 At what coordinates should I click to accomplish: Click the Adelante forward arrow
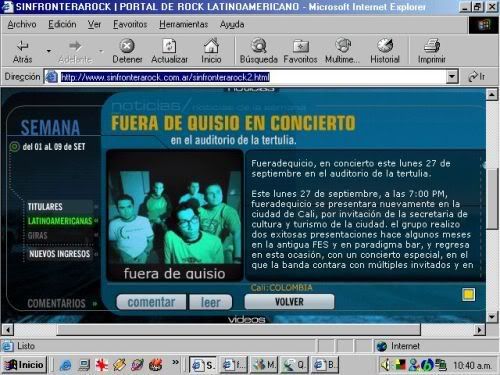coord(75,51)
